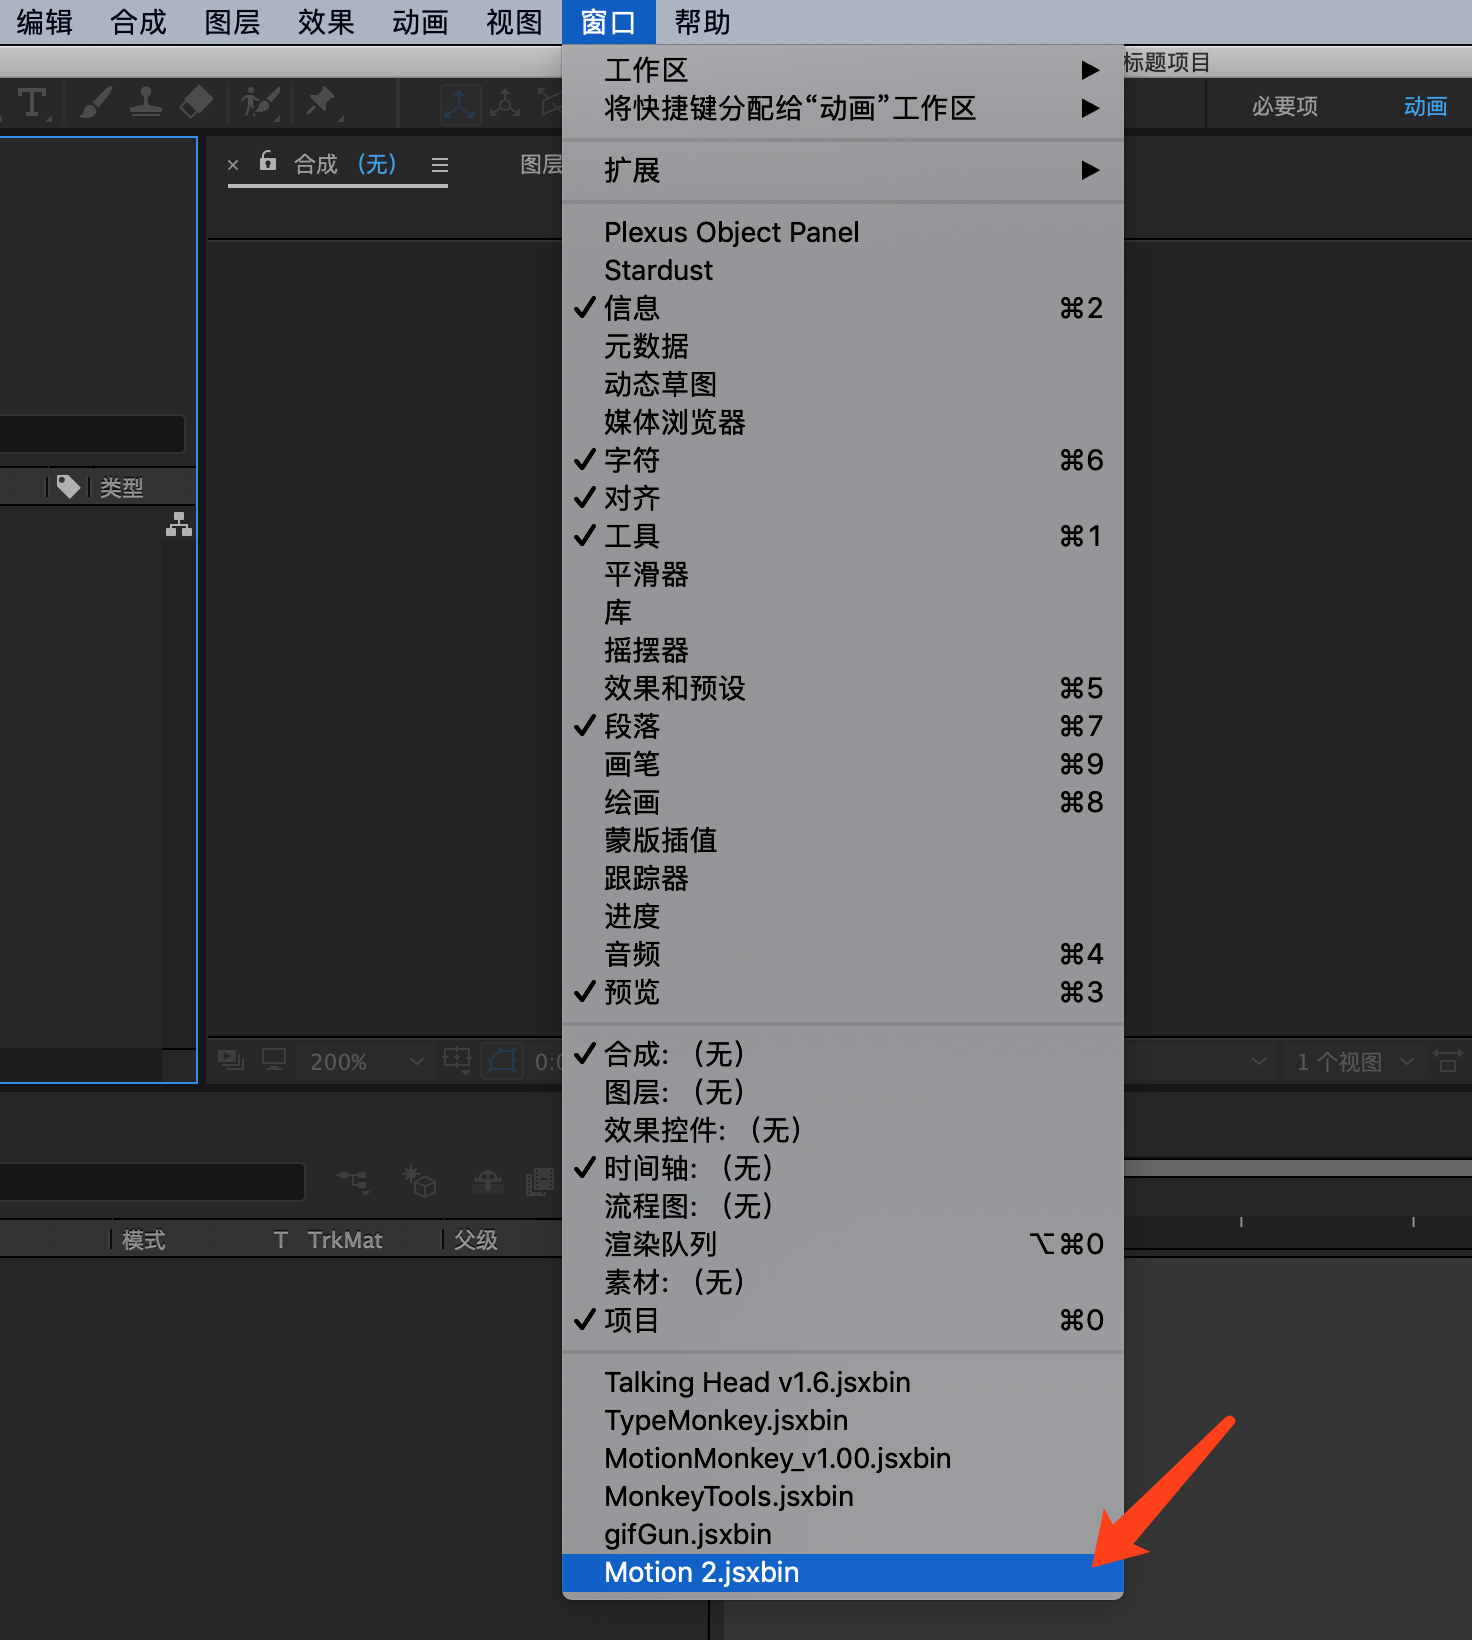This screenshot has height=1640, width=1472.
Task: Close the 合成 (无) composition tab
Action: click(x=233, y=165)
